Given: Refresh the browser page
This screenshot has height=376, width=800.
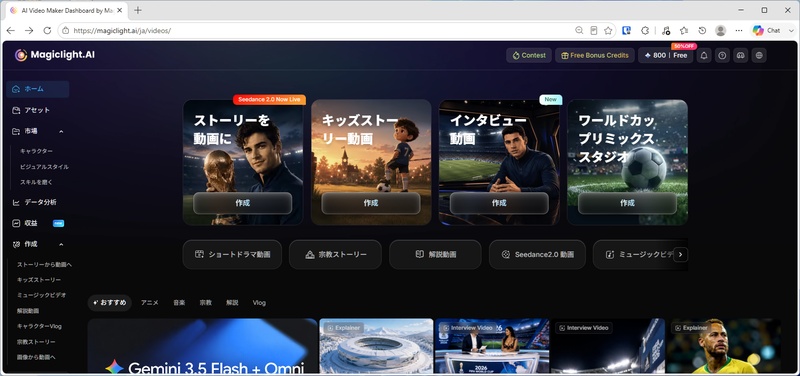Looking at the screenshot, I should (47, 31).
